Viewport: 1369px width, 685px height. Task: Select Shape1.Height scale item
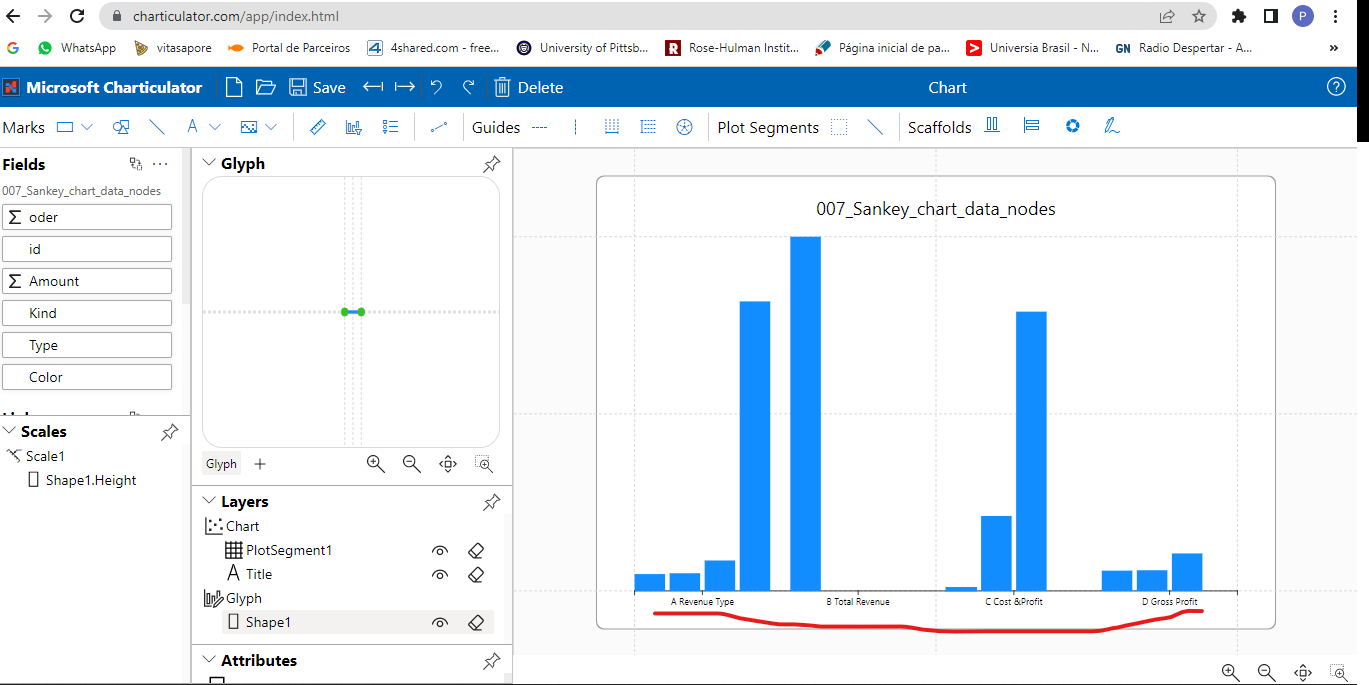(91, 480)
